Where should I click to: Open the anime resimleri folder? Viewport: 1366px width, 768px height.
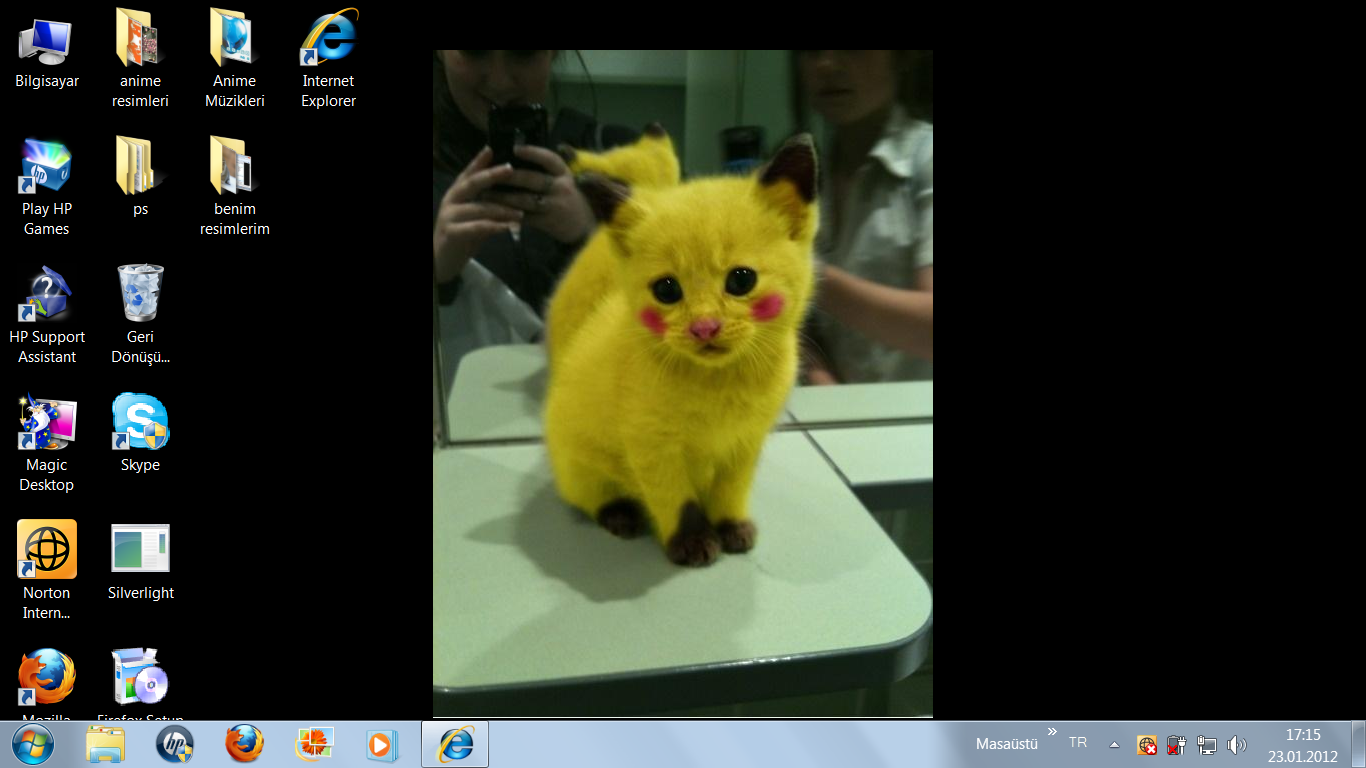click(x=140, y=58)
